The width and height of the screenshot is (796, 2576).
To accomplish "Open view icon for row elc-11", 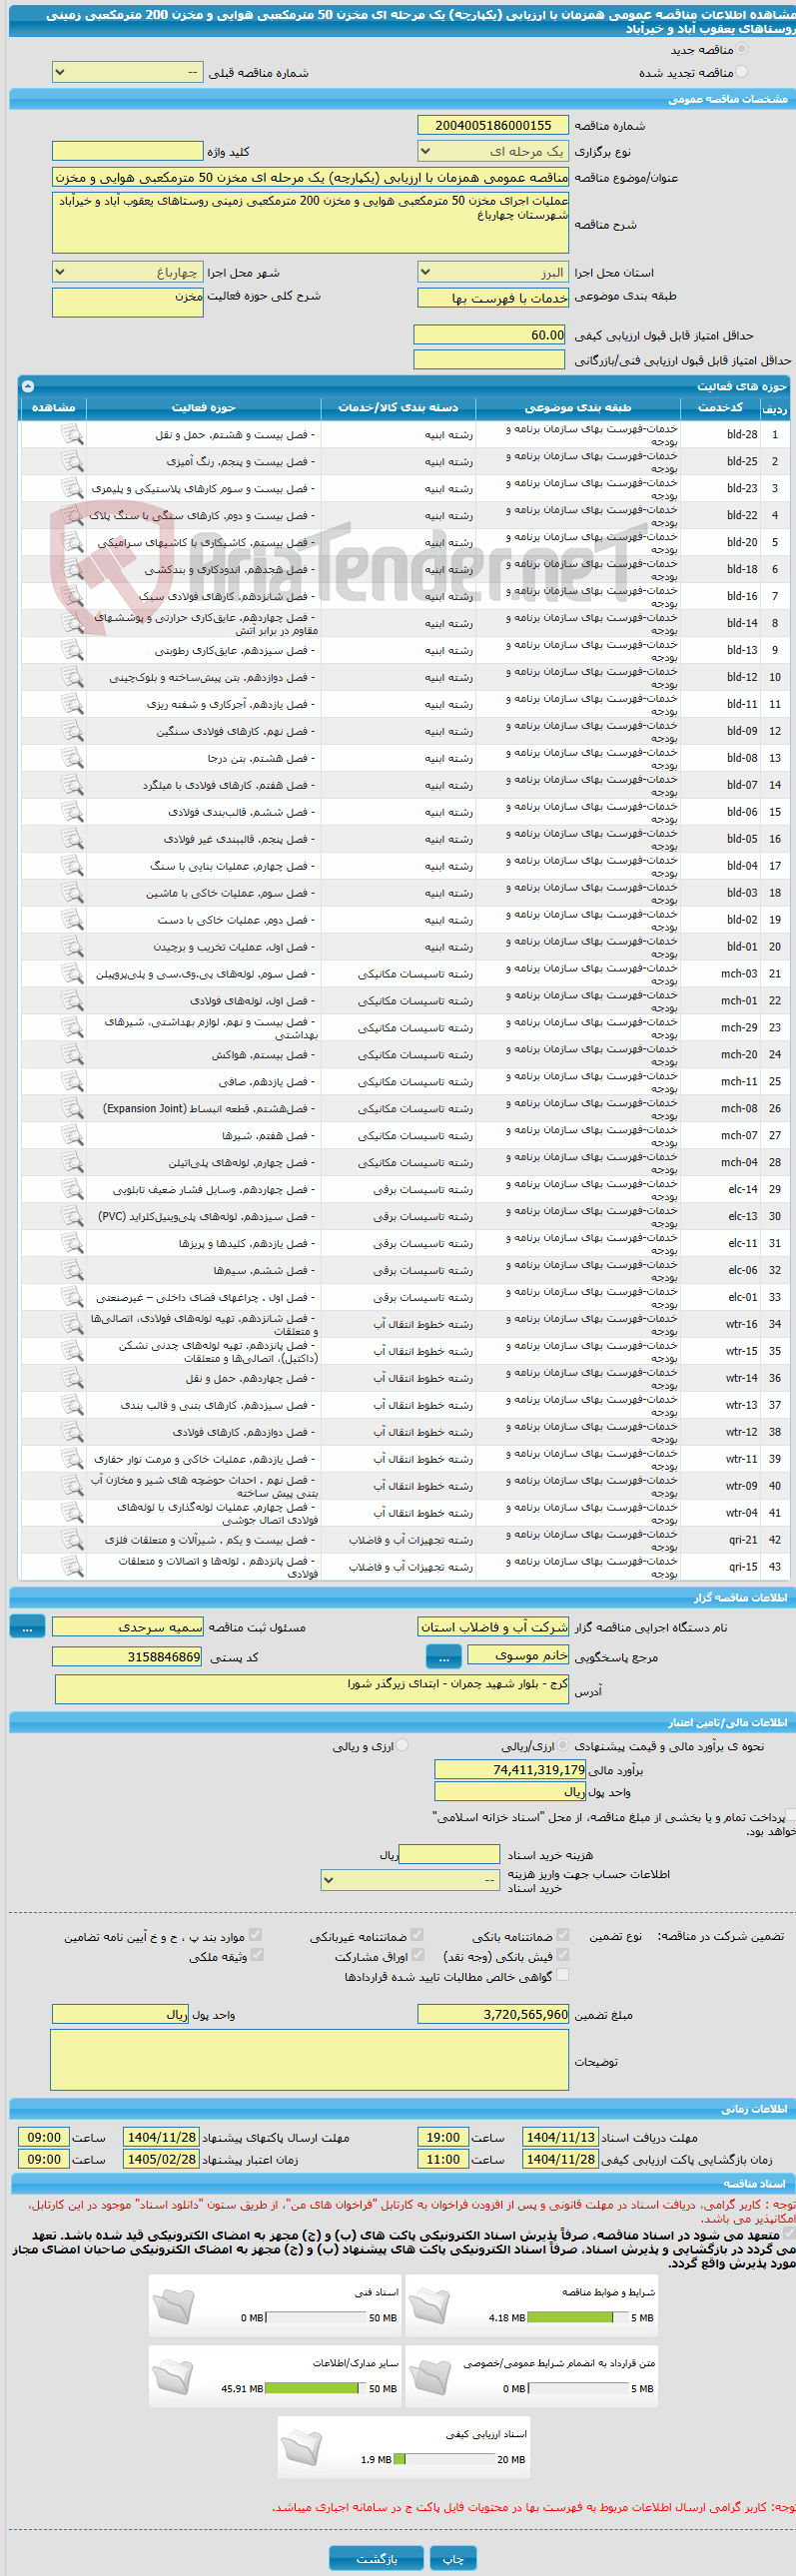I will pyautogui.click(x=71, y=1244).
